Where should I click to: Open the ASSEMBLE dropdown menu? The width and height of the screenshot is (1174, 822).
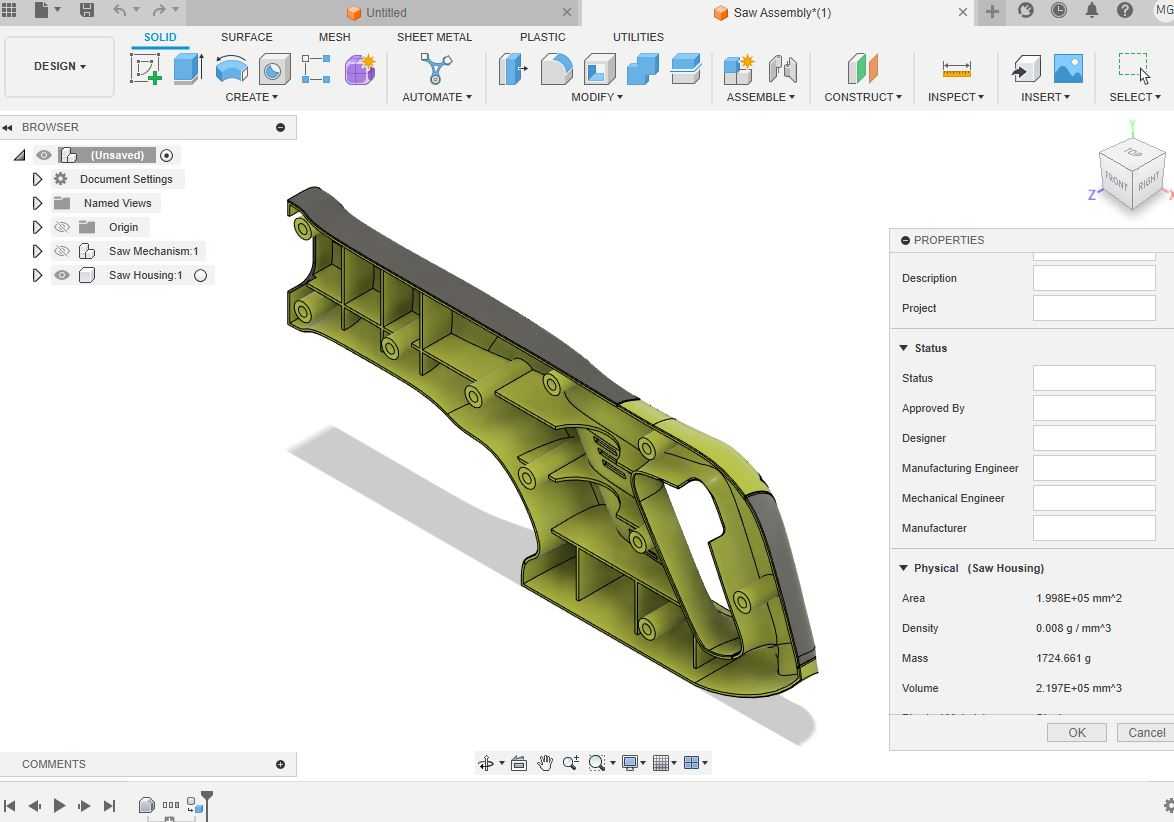click(760, 97)
